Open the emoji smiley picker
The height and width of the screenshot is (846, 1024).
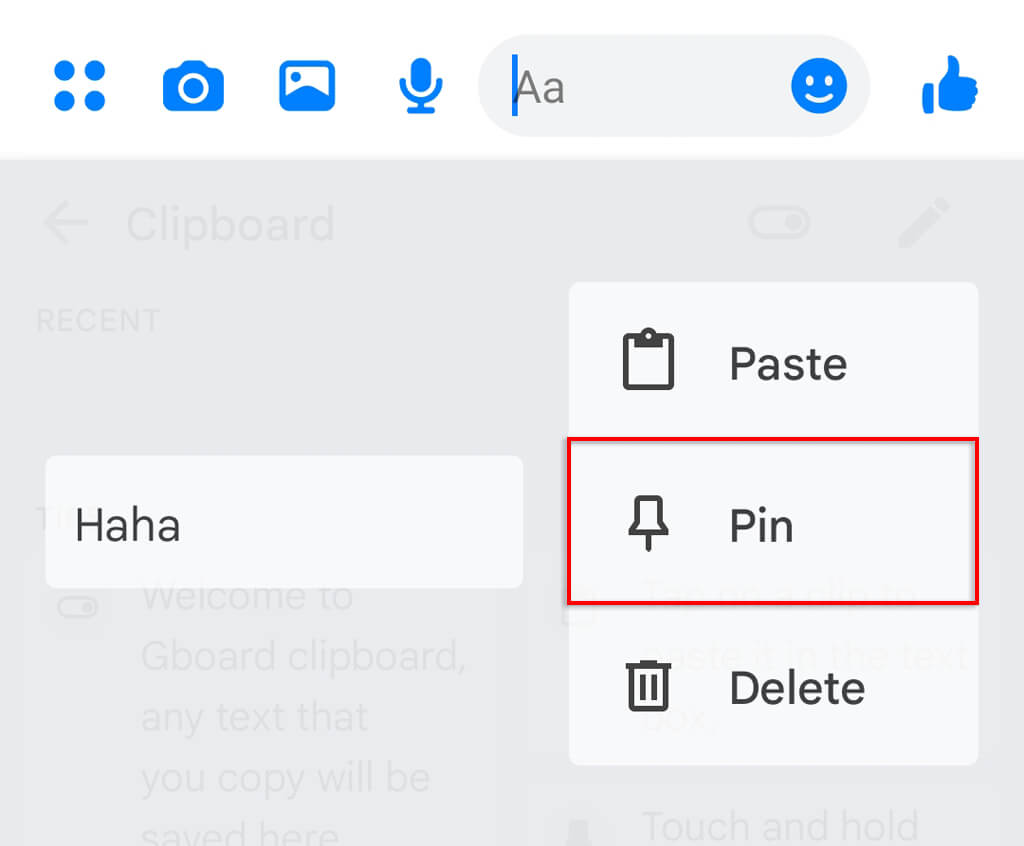tap(819, 86)
